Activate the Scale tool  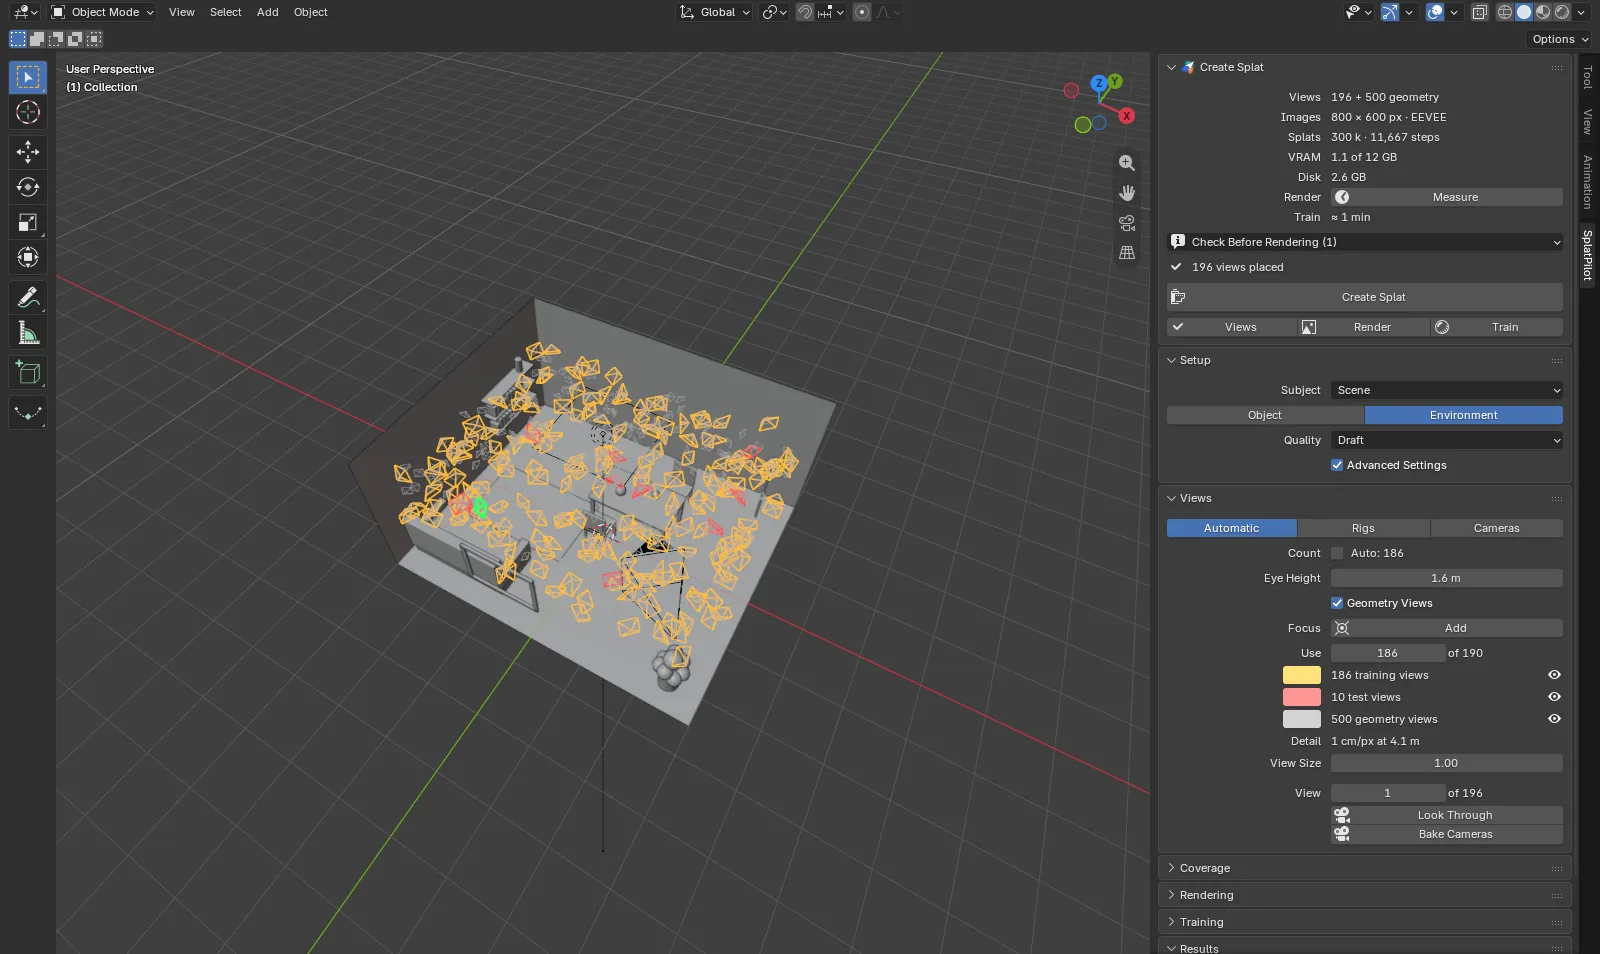click(28, 222)
